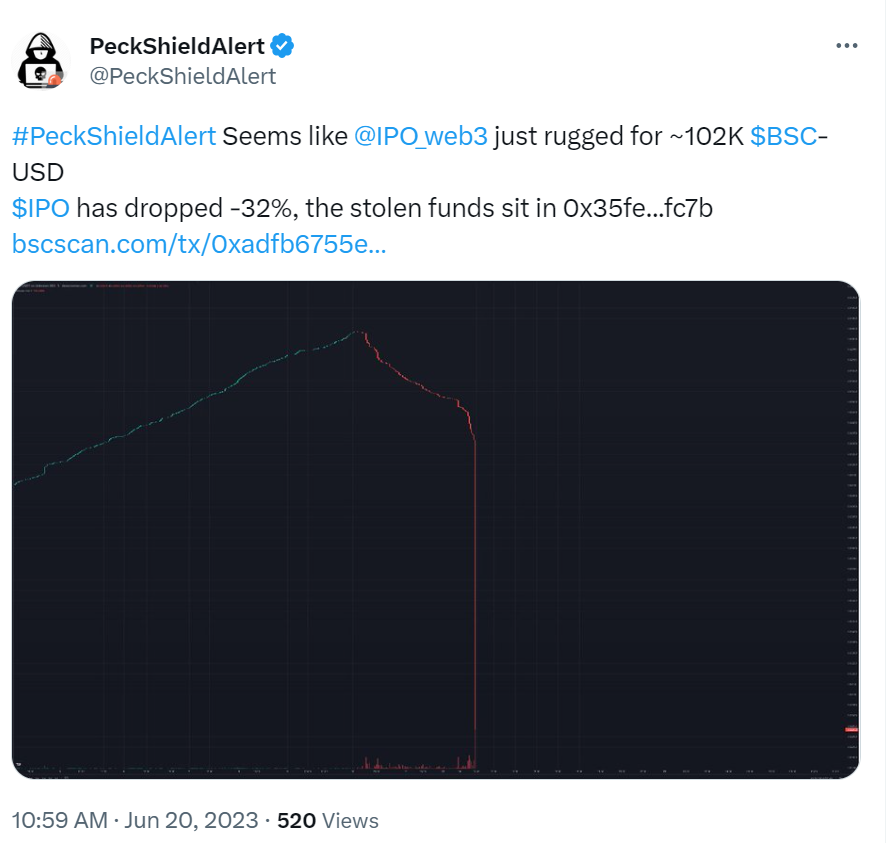Visit the @IPO_web3 mentioned profile
This screenshot has width=887, height=843.
coord(421,137)
